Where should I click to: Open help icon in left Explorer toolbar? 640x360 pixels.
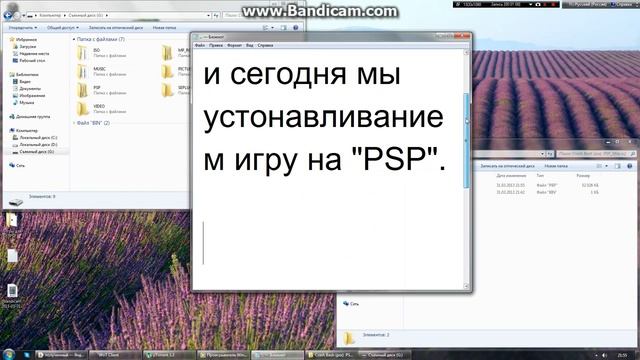296,28
